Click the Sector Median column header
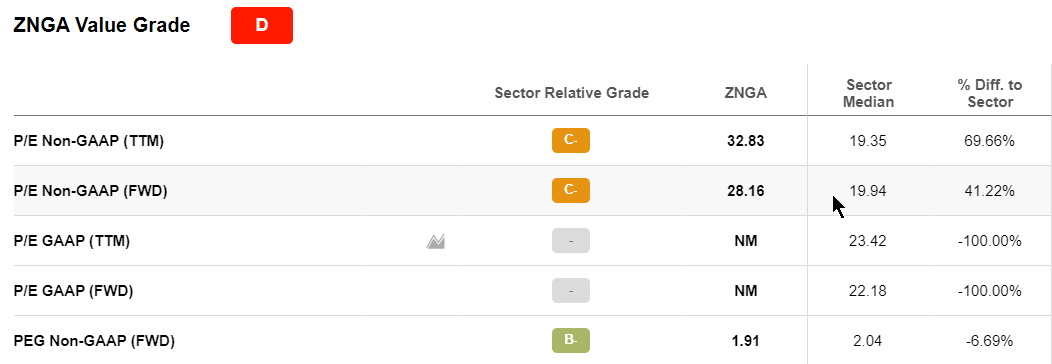This screenshot has height=364, width=1052. 868,94
